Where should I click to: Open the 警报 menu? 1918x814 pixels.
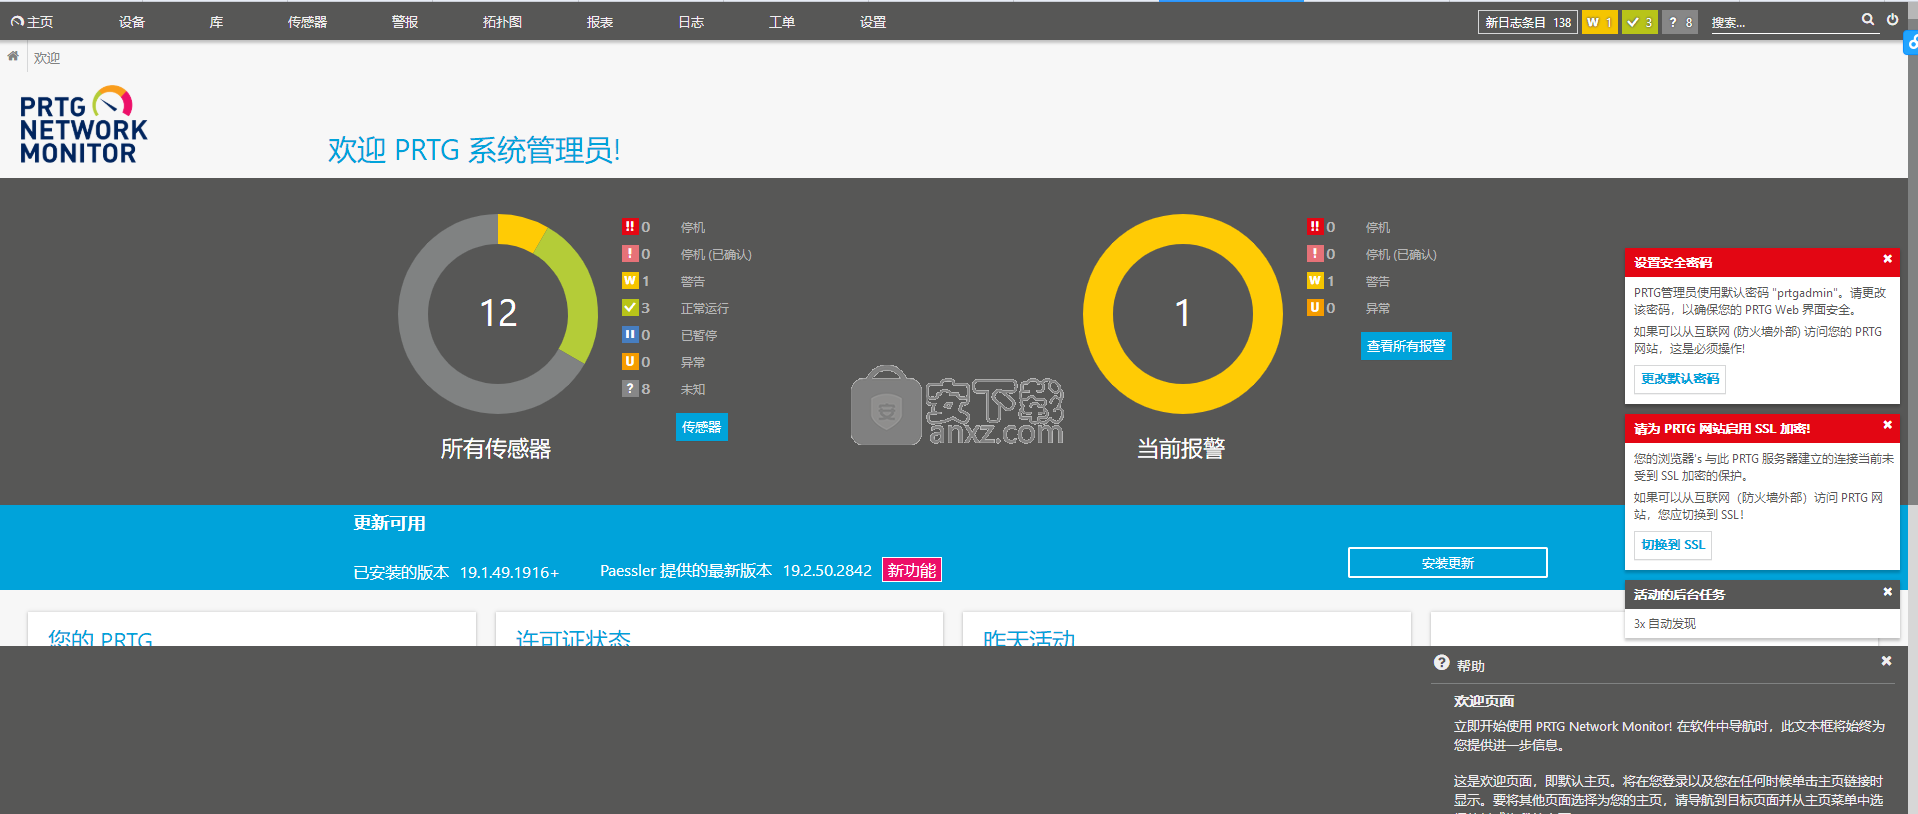pos(405,22)
